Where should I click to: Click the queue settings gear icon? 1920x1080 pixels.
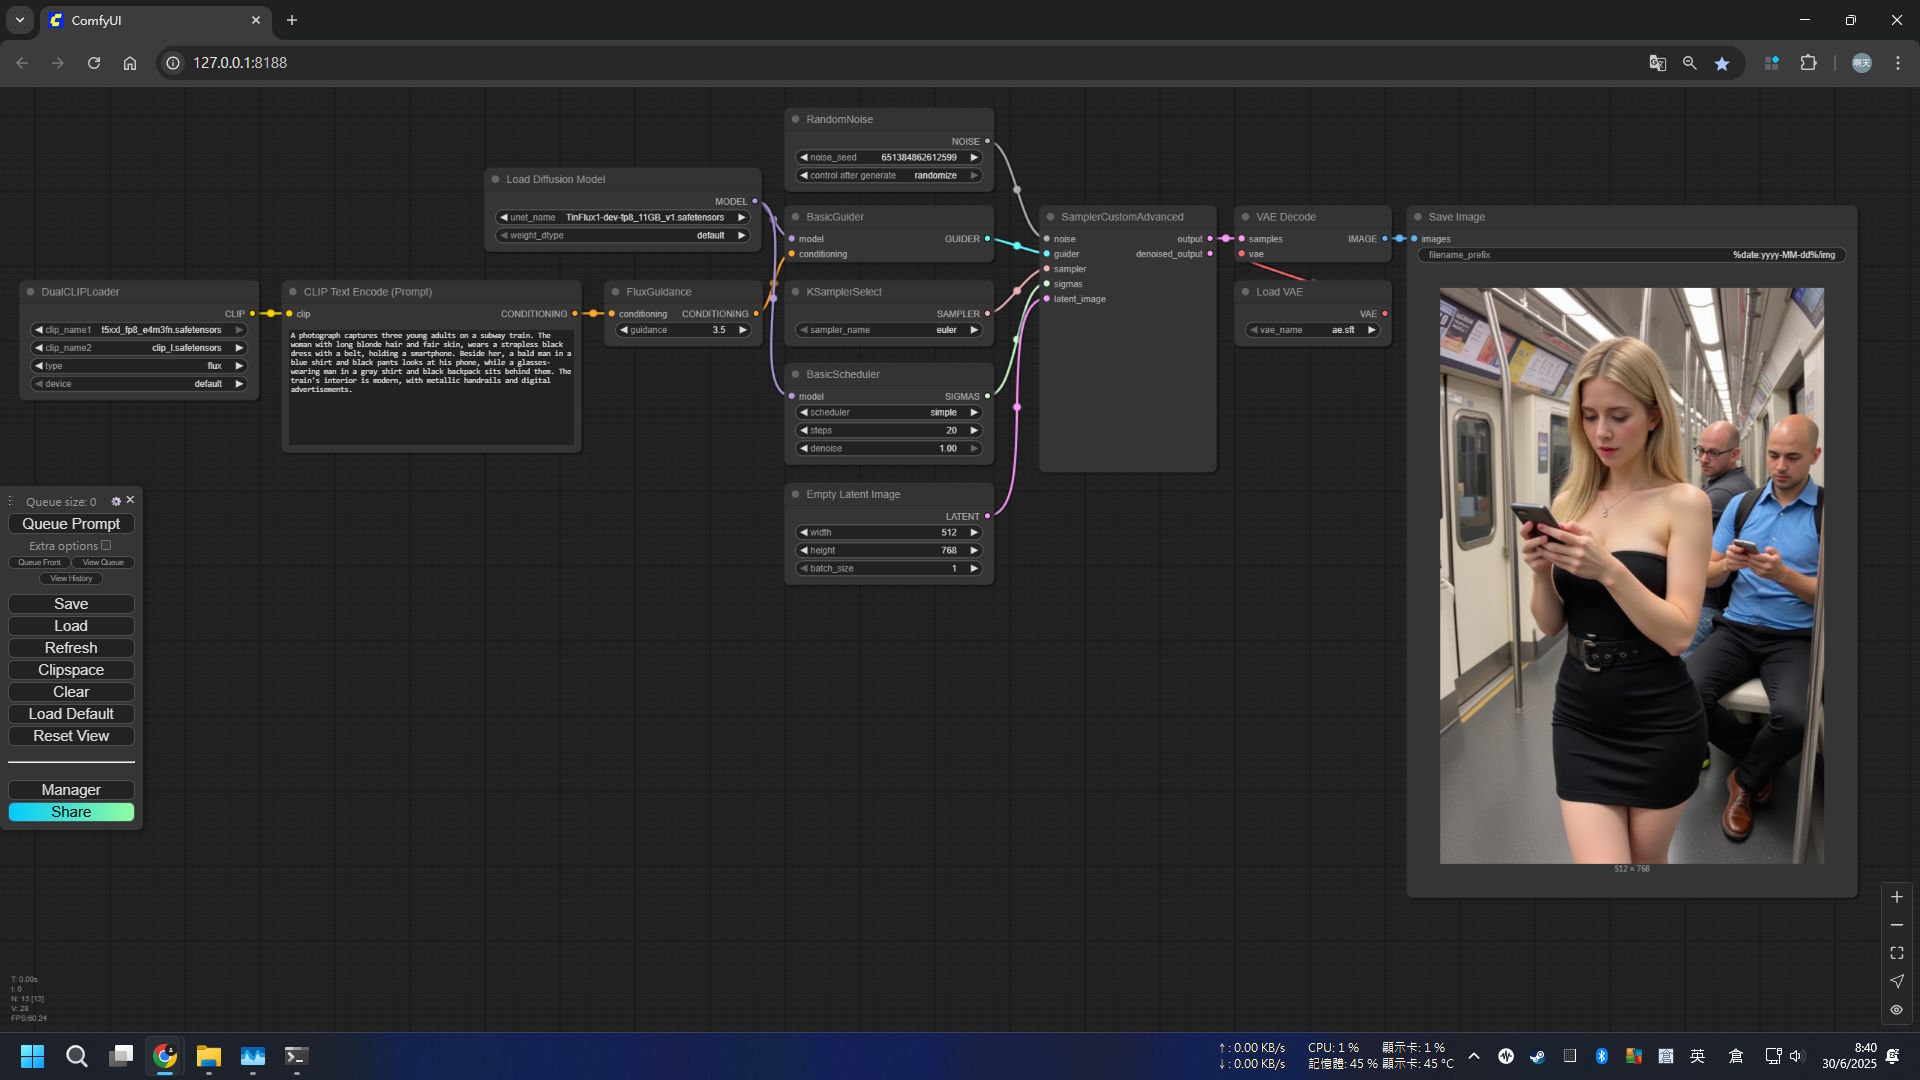tap(116, 501)
